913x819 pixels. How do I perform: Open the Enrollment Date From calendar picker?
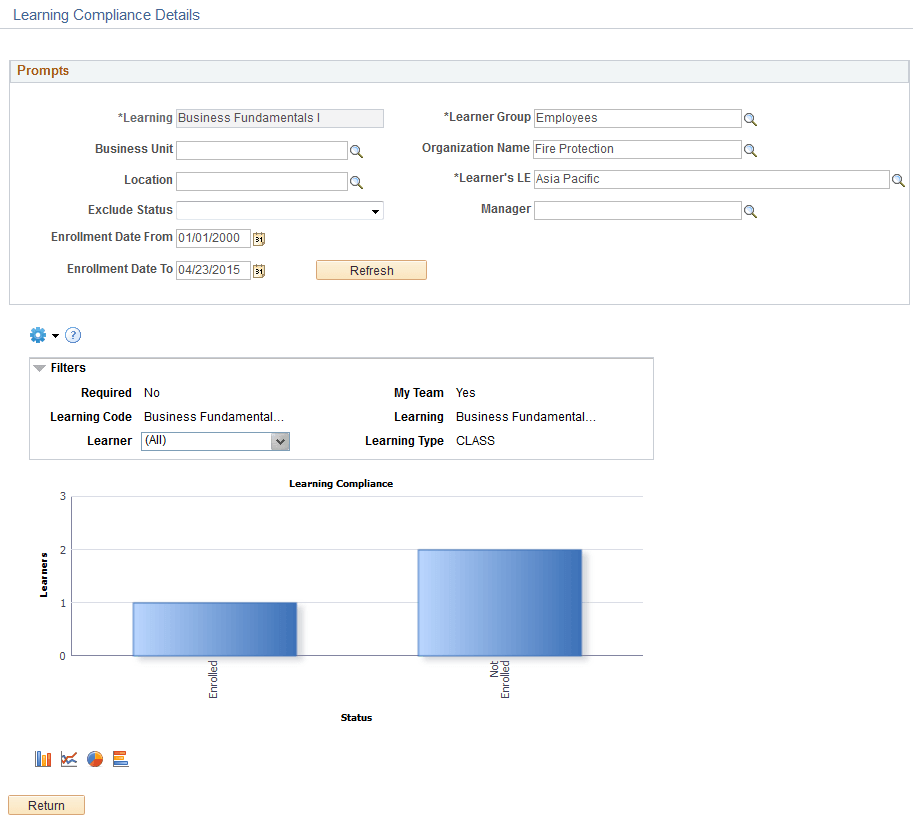(x=259, y=238)
